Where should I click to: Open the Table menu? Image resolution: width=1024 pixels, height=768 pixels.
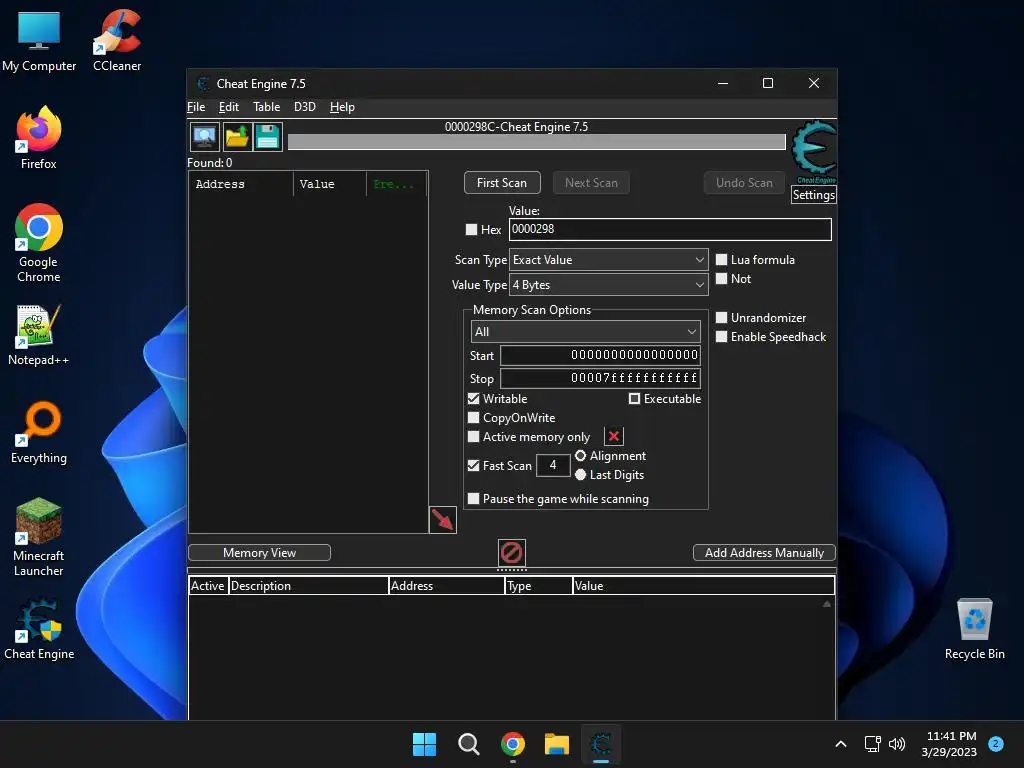pyautogui.click(x=266, y=106)
